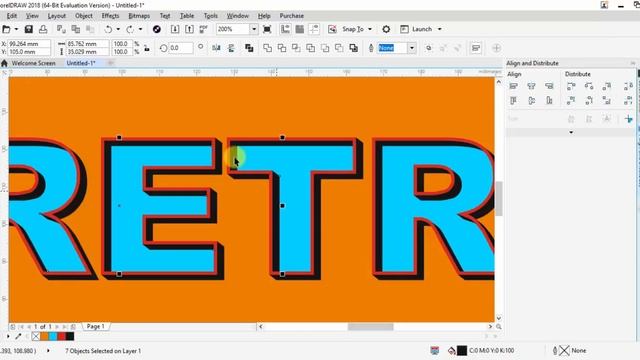Select the red swatch in document palette

click(61, 336)
